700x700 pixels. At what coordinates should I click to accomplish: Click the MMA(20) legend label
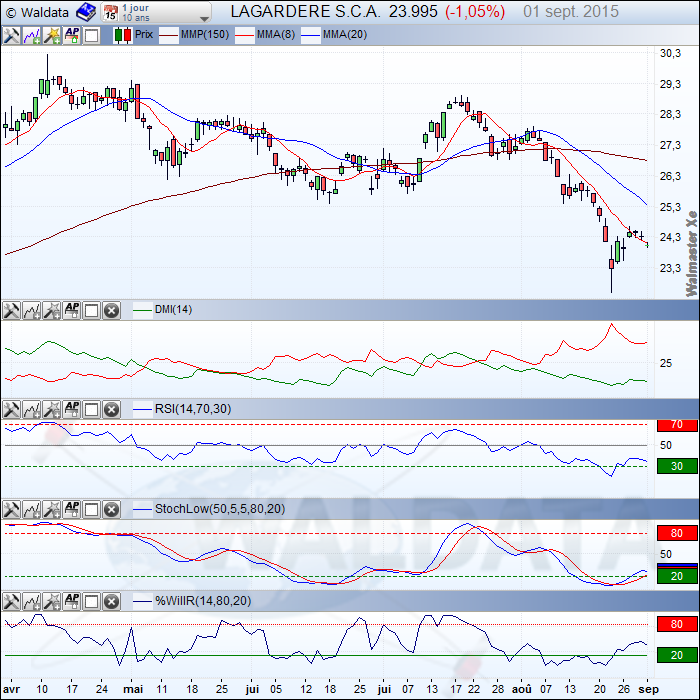click(x=345, y=35)
